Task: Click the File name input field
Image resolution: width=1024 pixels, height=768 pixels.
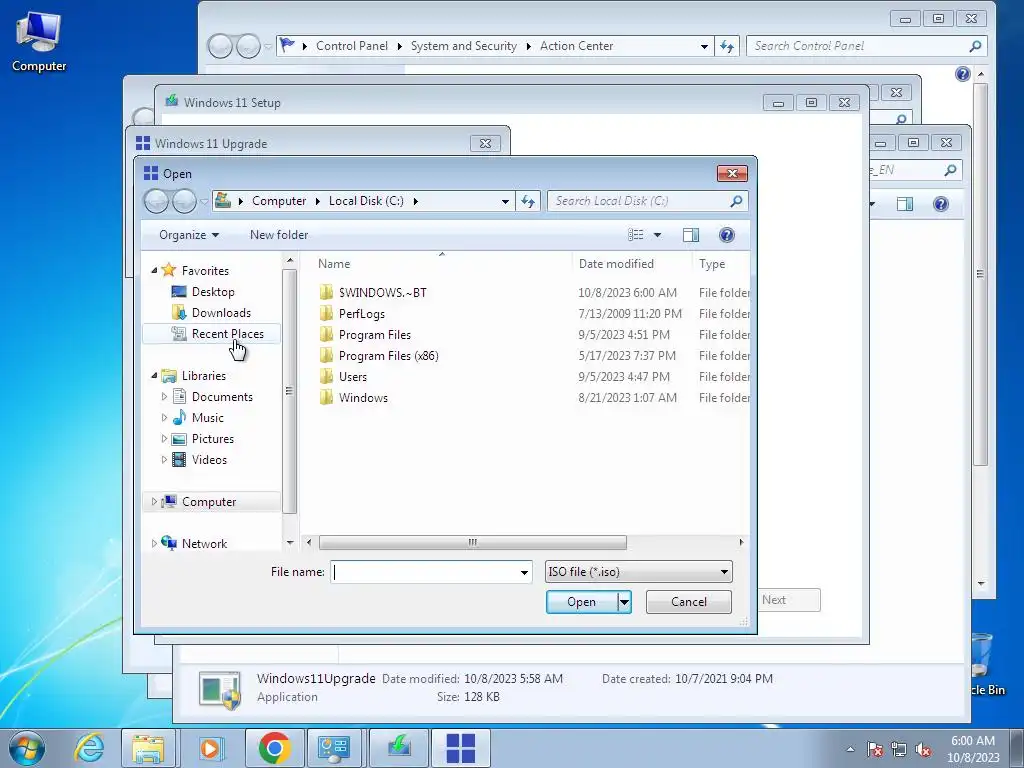Action: pos(424,572)
